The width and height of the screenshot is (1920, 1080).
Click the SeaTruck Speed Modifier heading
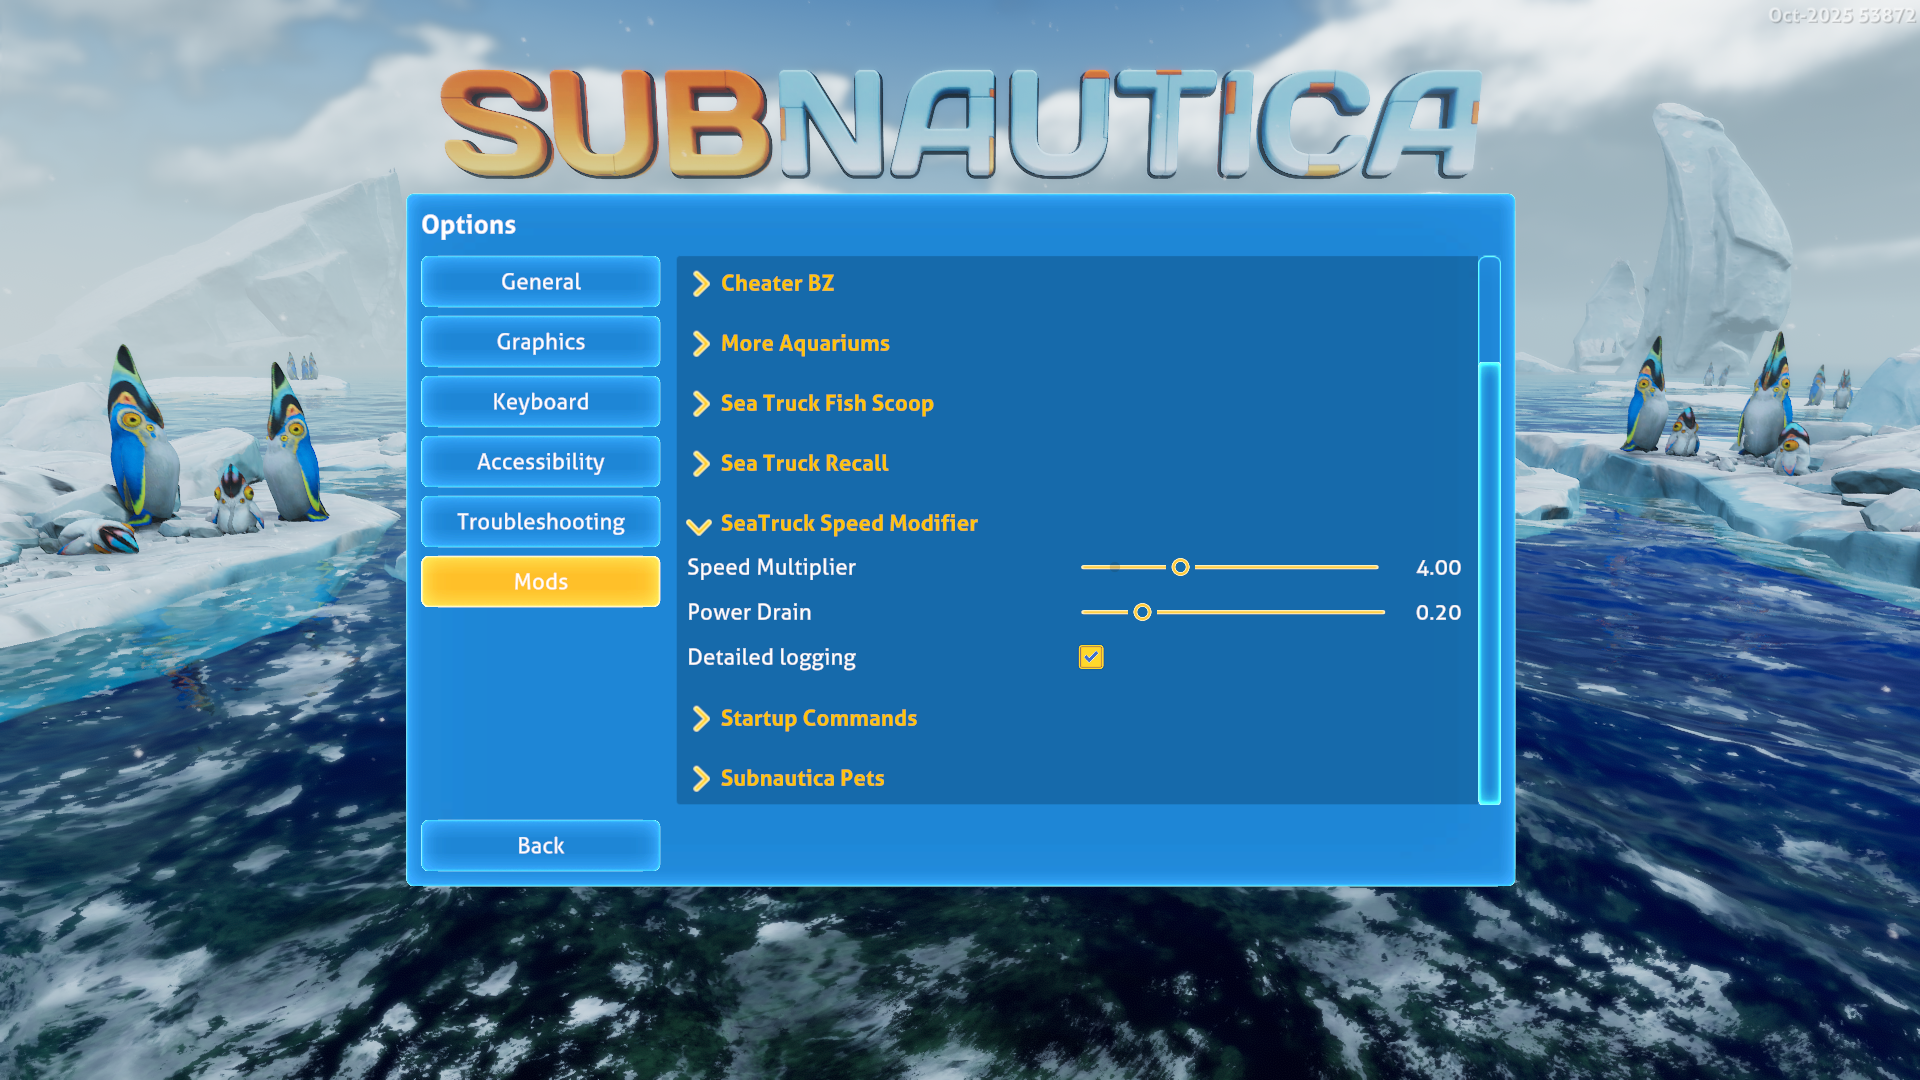(849, 524)
